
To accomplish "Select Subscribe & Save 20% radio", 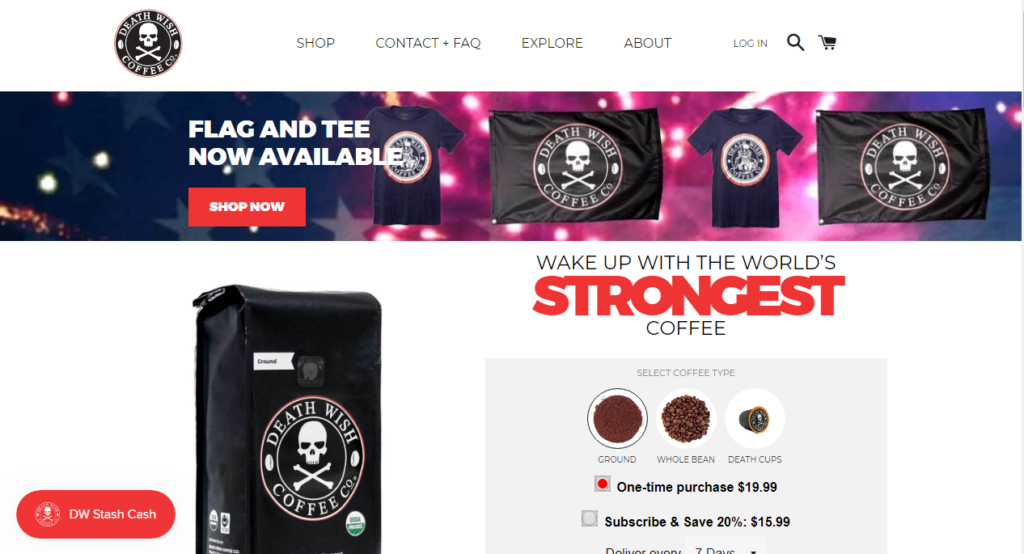I will tap(589, 519).
